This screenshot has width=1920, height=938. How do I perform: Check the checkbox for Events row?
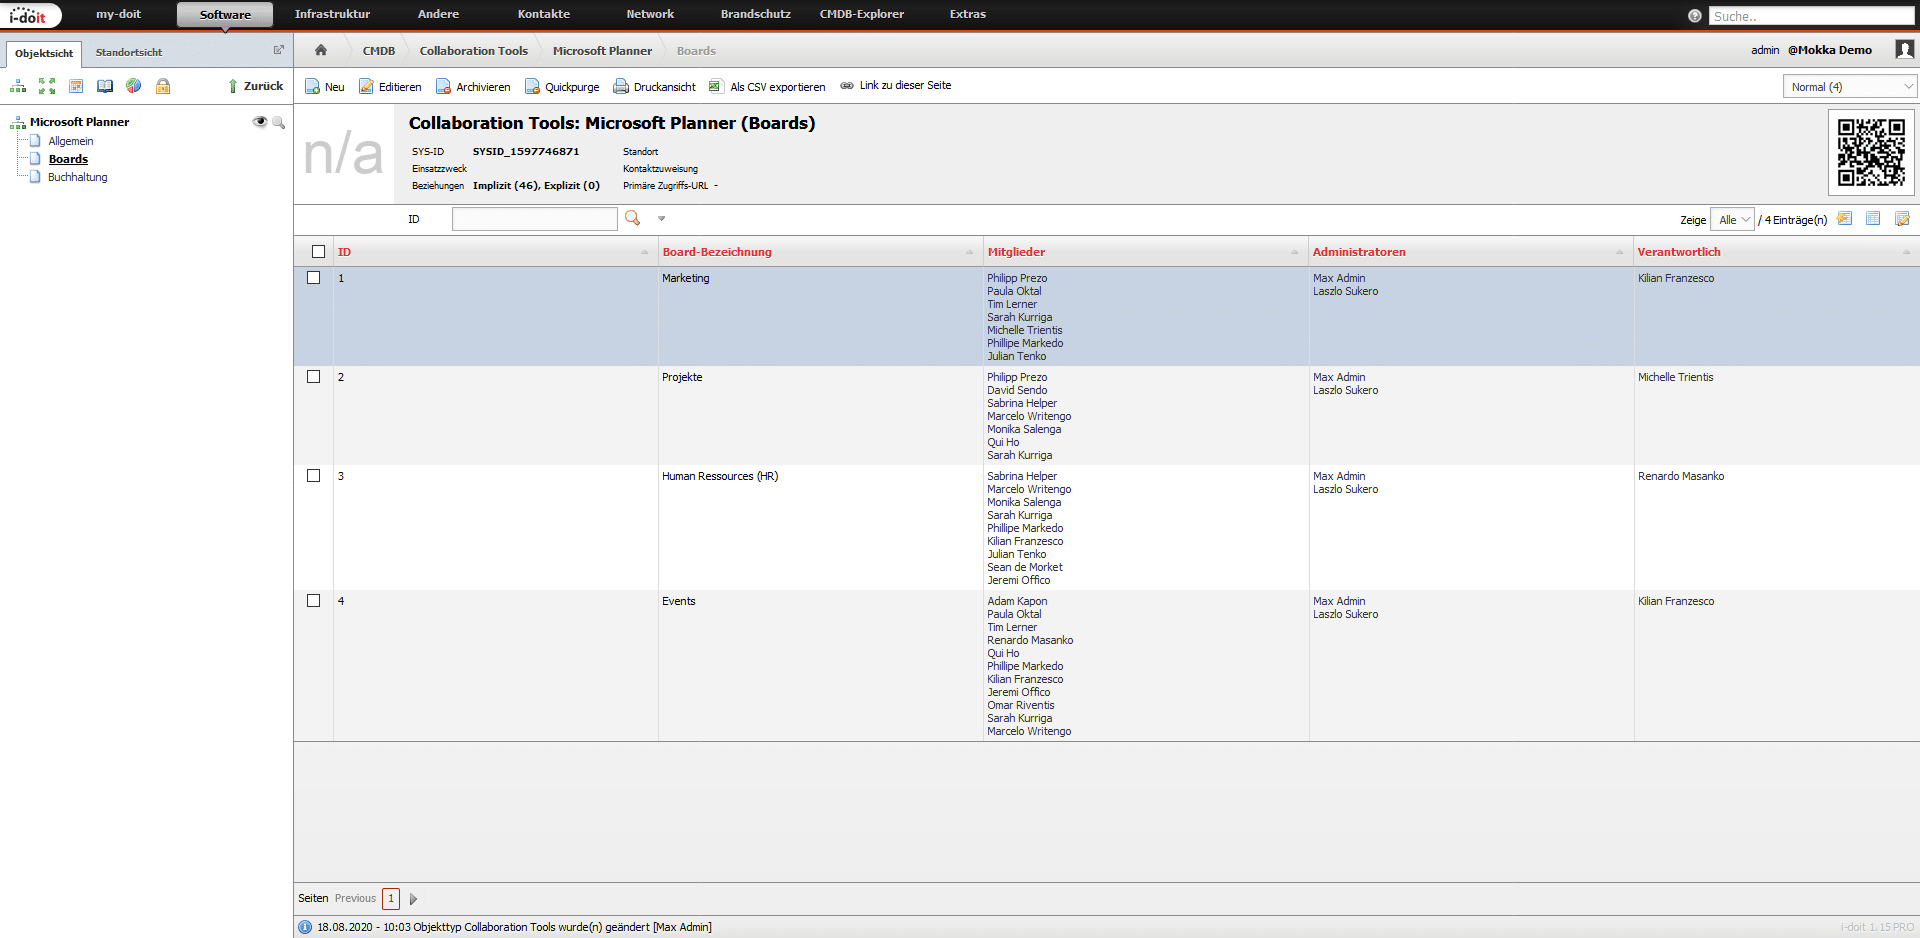(x=314, y=601)
